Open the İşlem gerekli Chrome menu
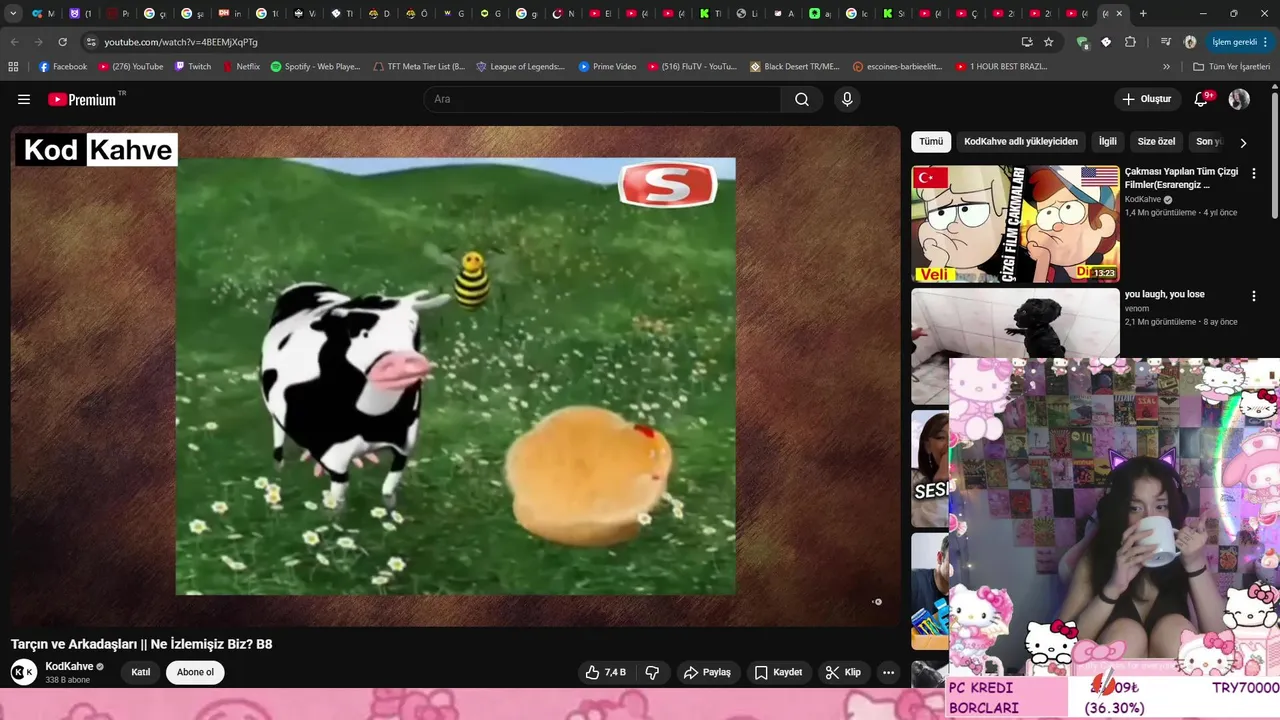 point(1239,42)
